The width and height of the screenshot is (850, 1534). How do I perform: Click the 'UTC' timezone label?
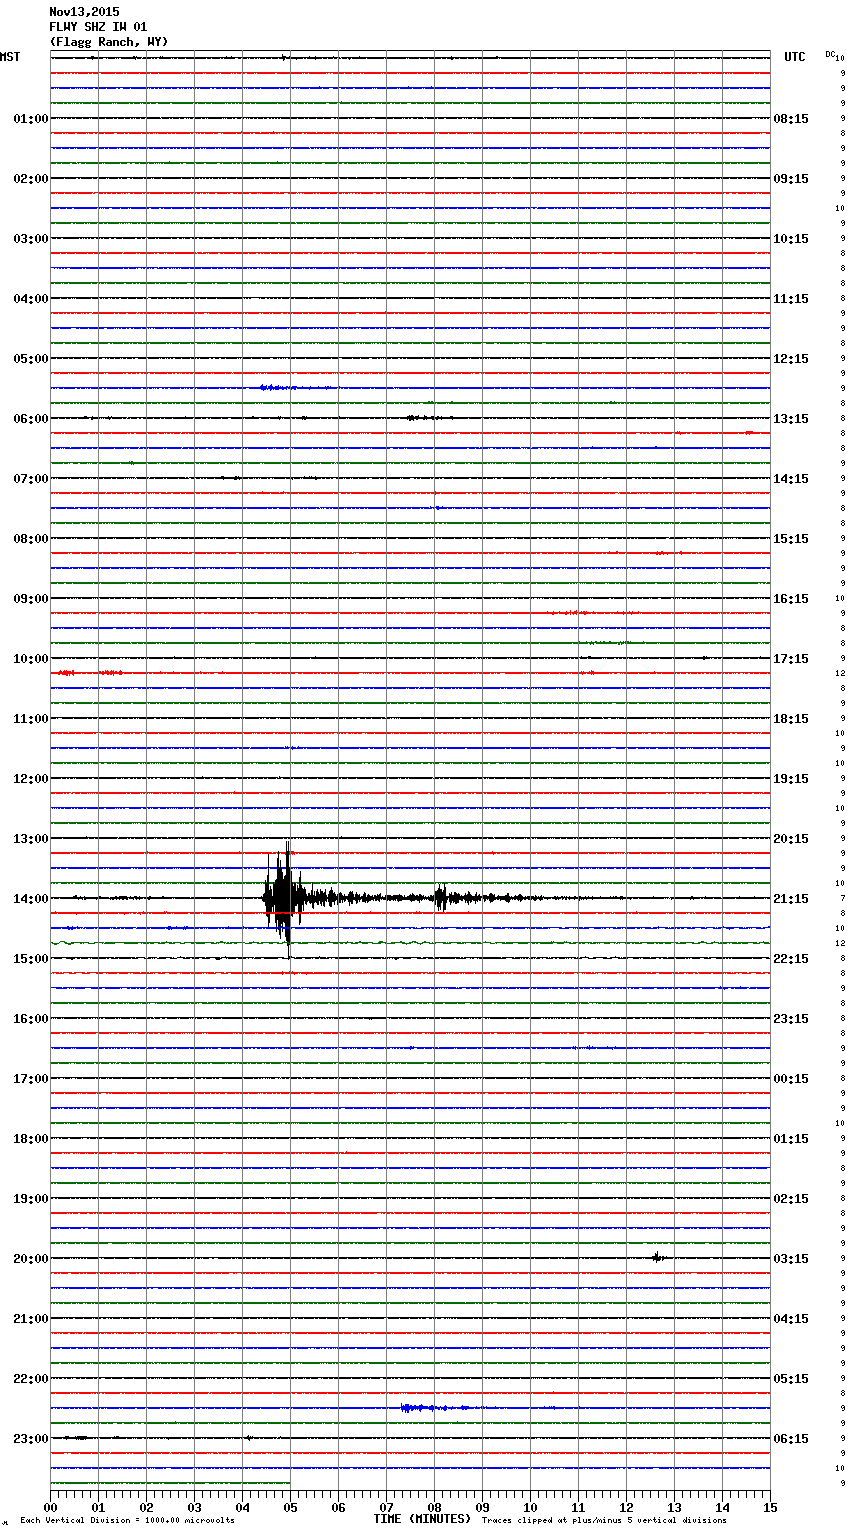click(795, 57)
